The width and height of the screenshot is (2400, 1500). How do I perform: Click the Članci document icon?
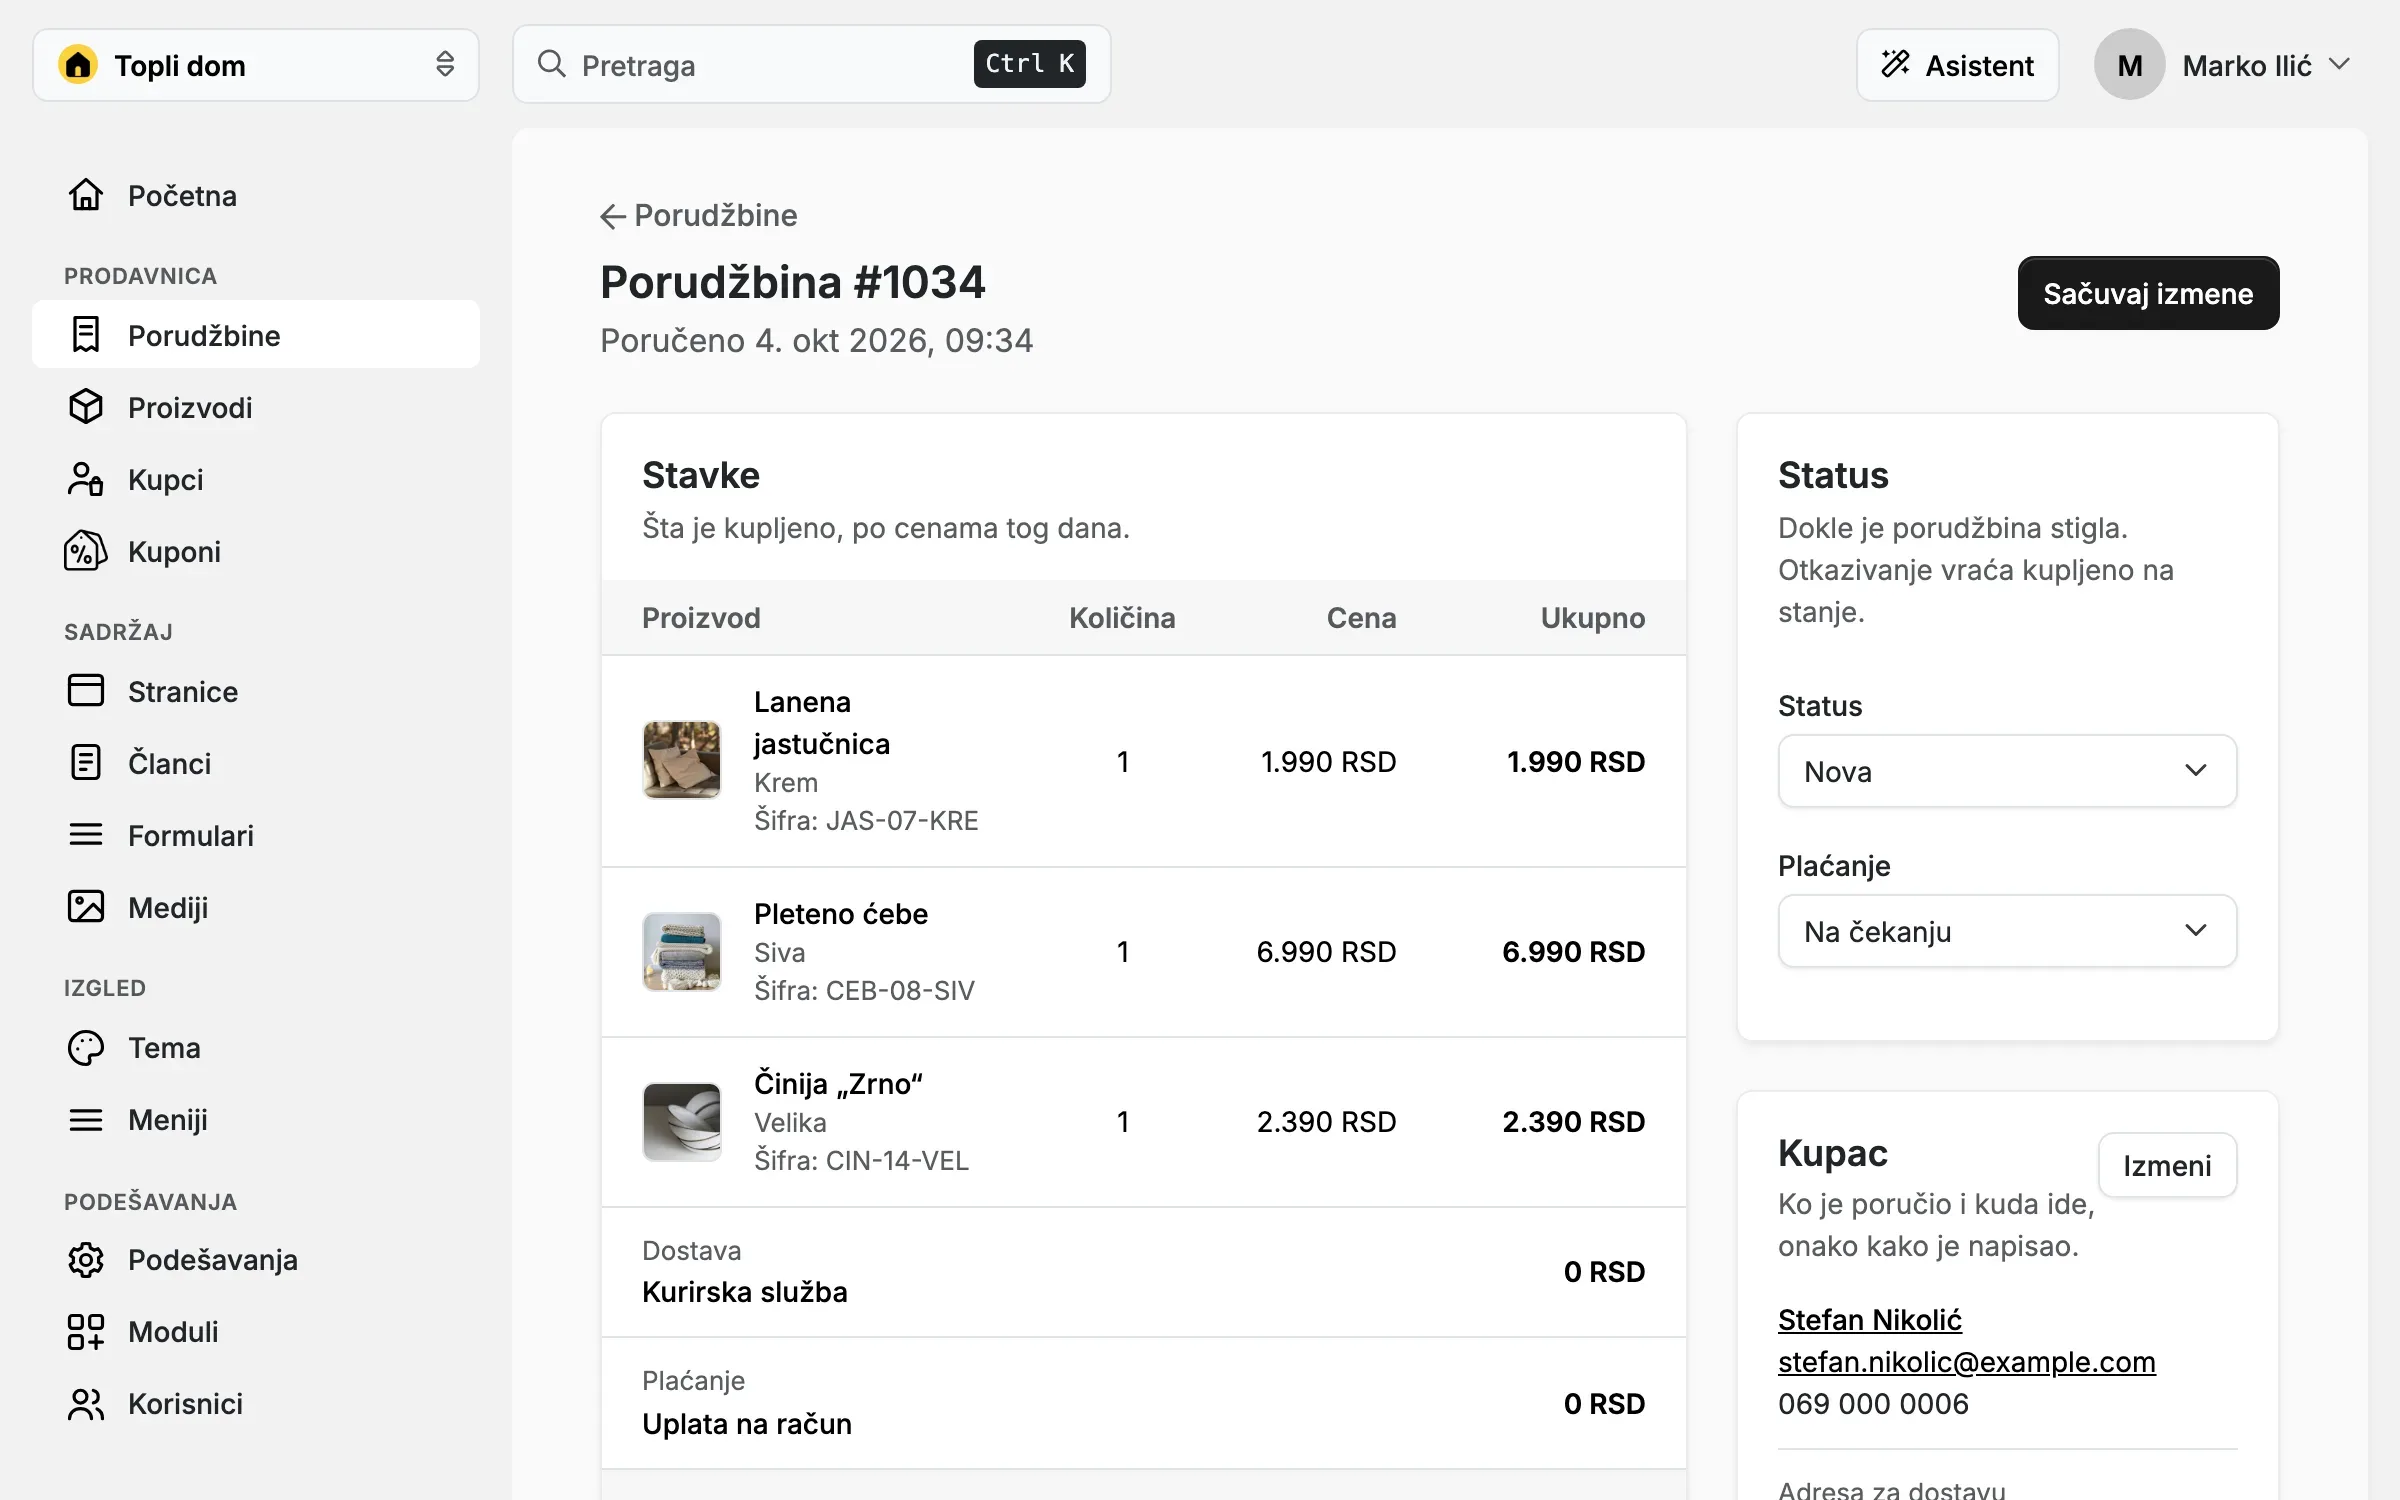point(86,763)
